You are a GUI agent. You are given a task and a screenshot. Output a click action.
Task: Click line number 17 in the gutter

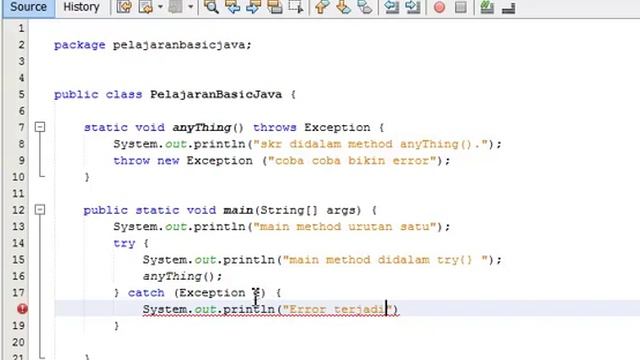[x=18, y=293]
